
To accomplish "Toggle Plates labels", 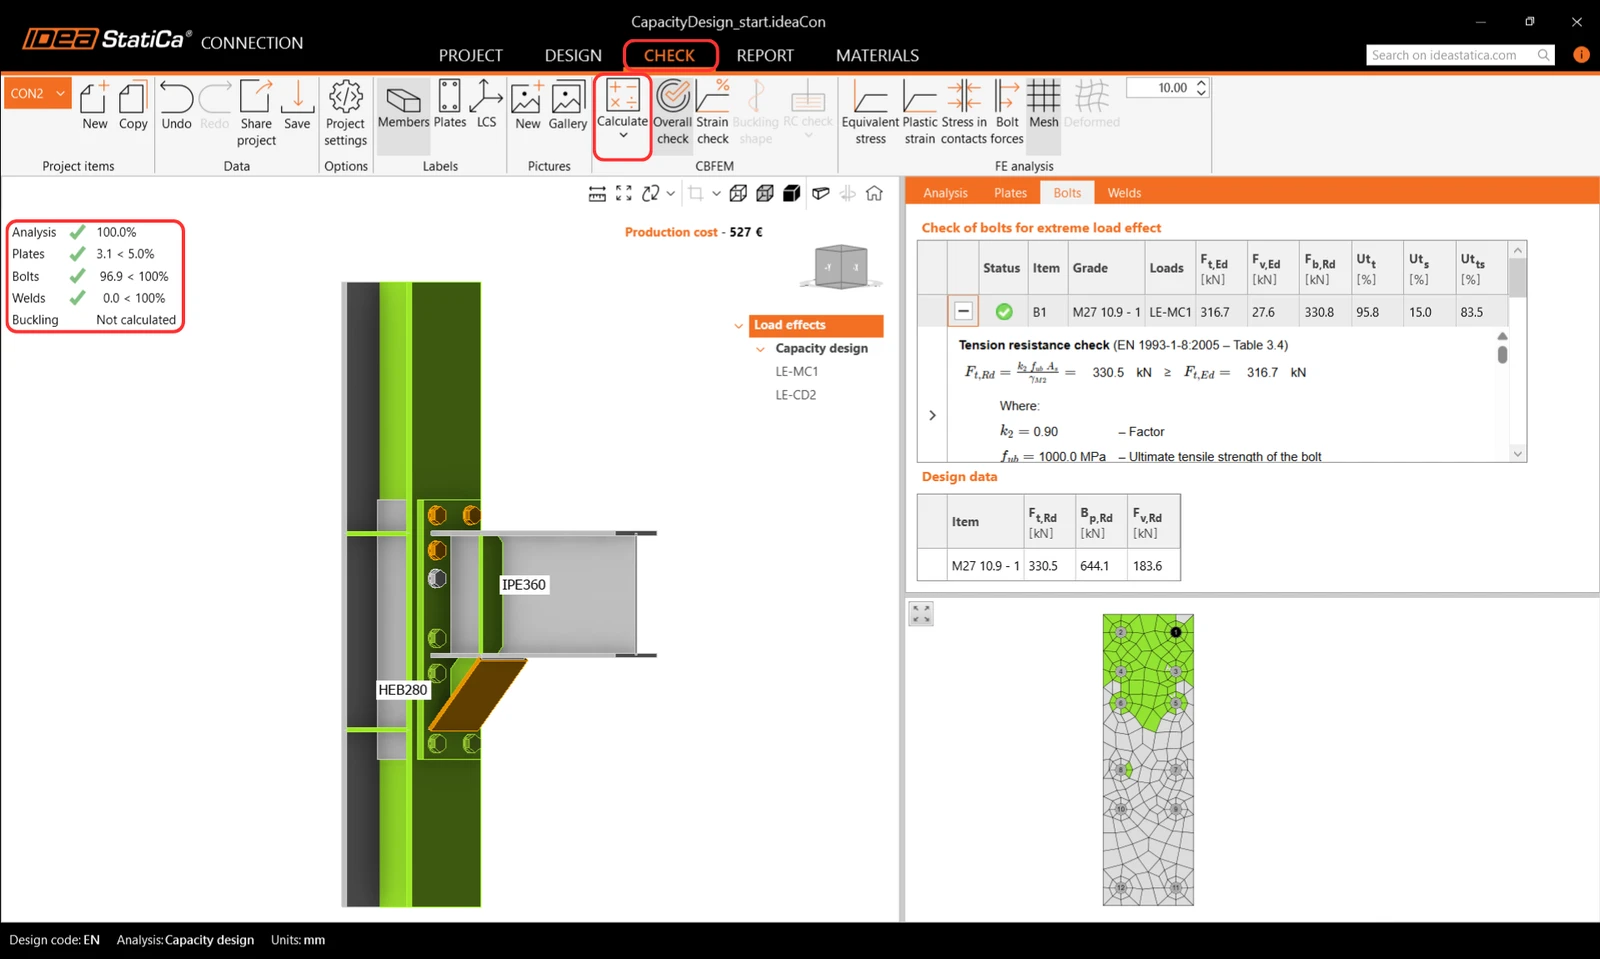I will [x=450, y=106].
